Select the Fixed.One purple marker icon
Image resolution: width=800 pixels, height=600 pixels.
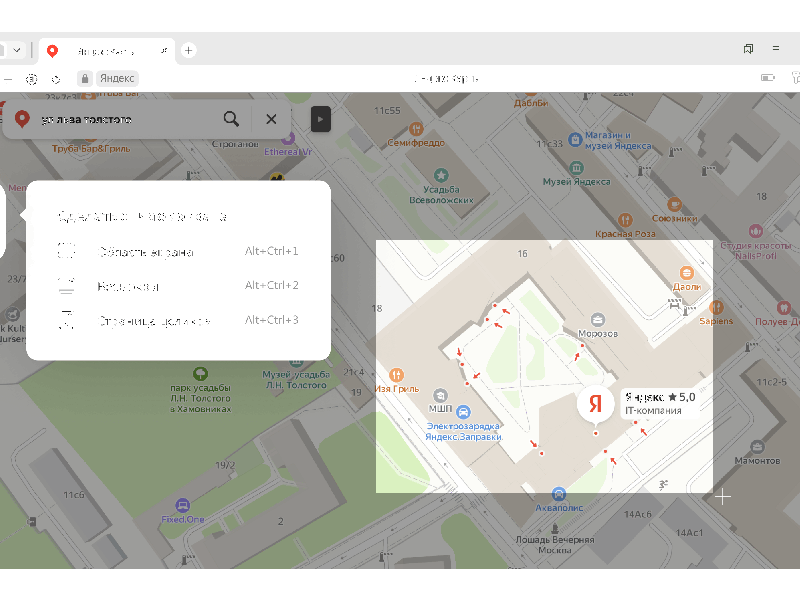pos(183,506)
